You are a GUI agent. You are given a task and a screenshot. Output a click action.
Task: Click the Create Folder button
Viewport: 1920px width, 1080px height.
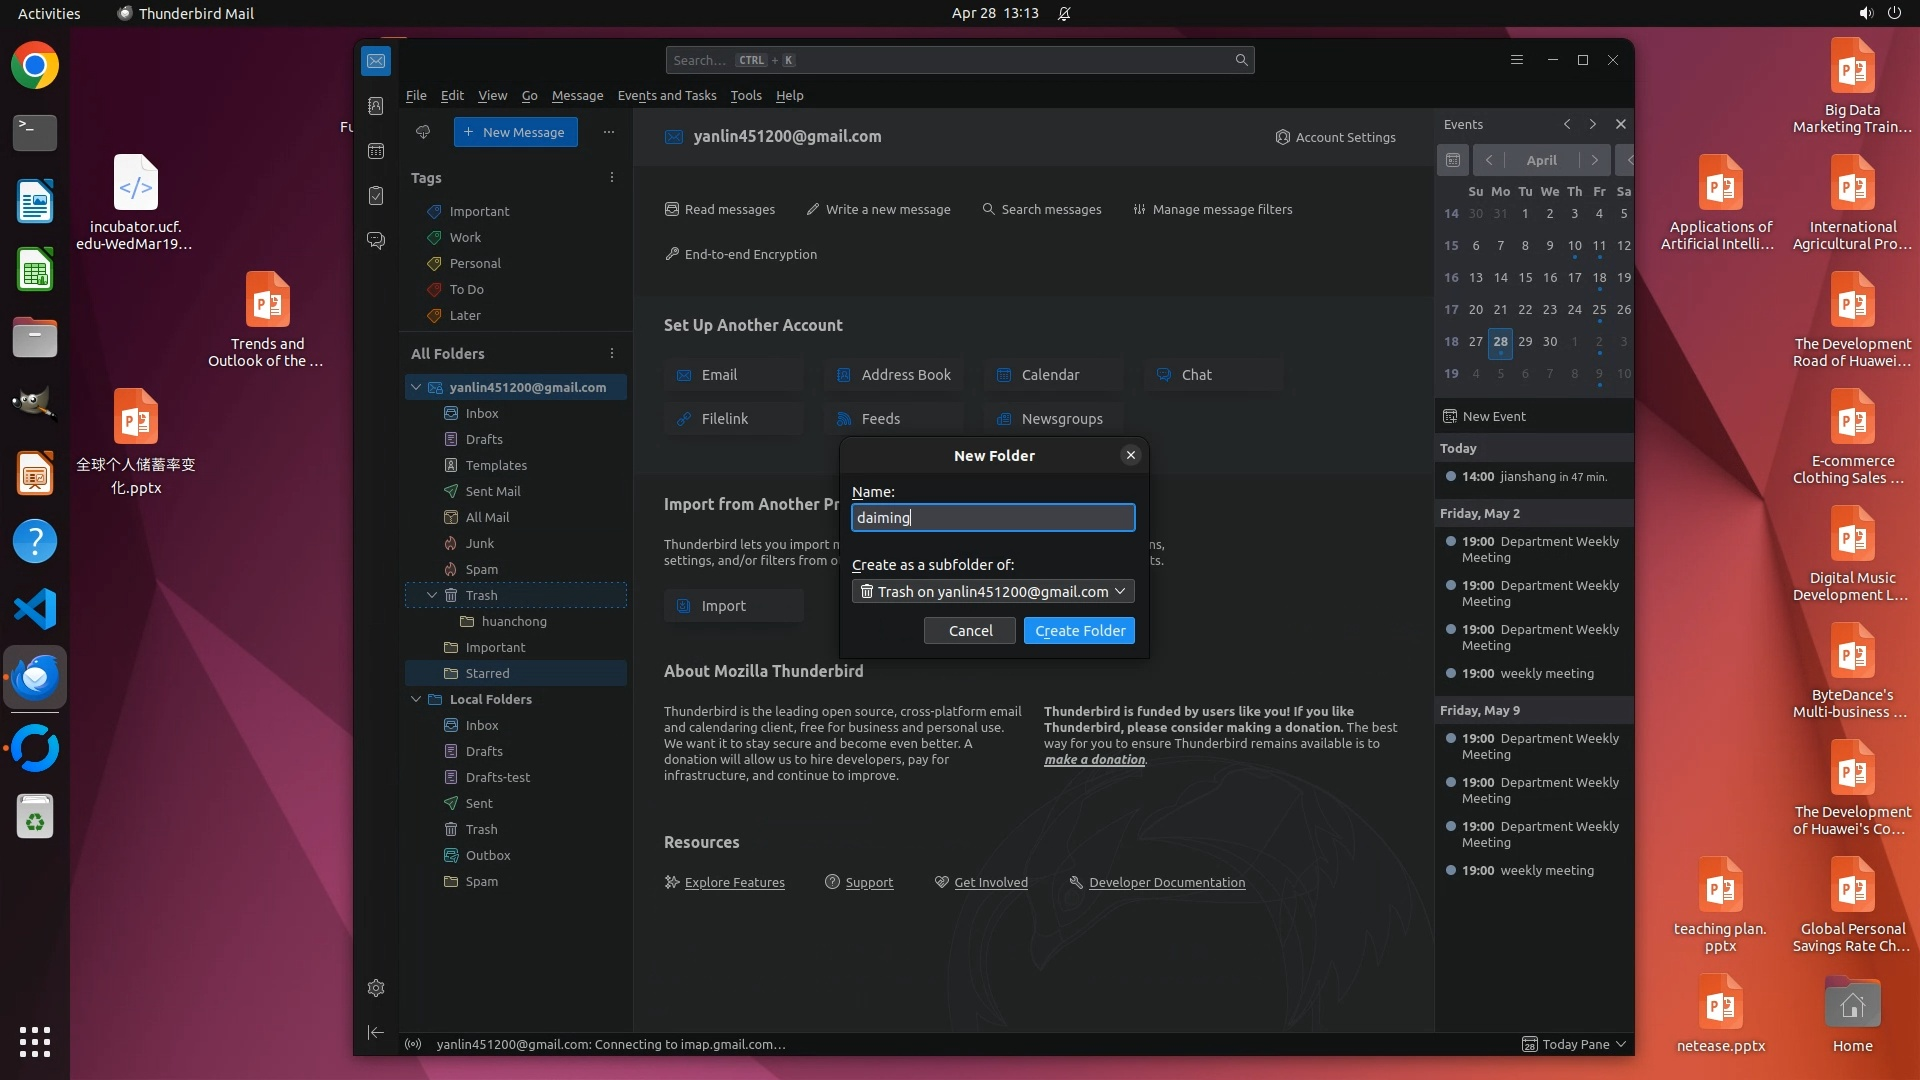[1079, 631]
